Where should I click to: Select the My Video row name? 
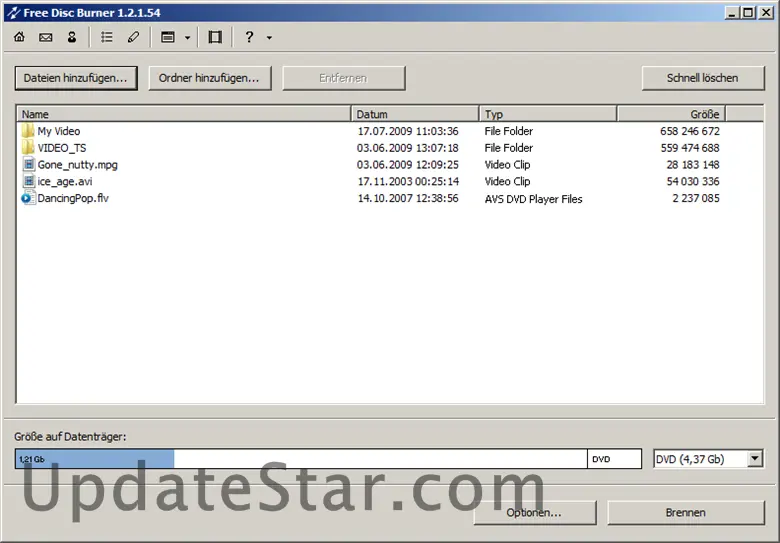click(x=59, y=131)
